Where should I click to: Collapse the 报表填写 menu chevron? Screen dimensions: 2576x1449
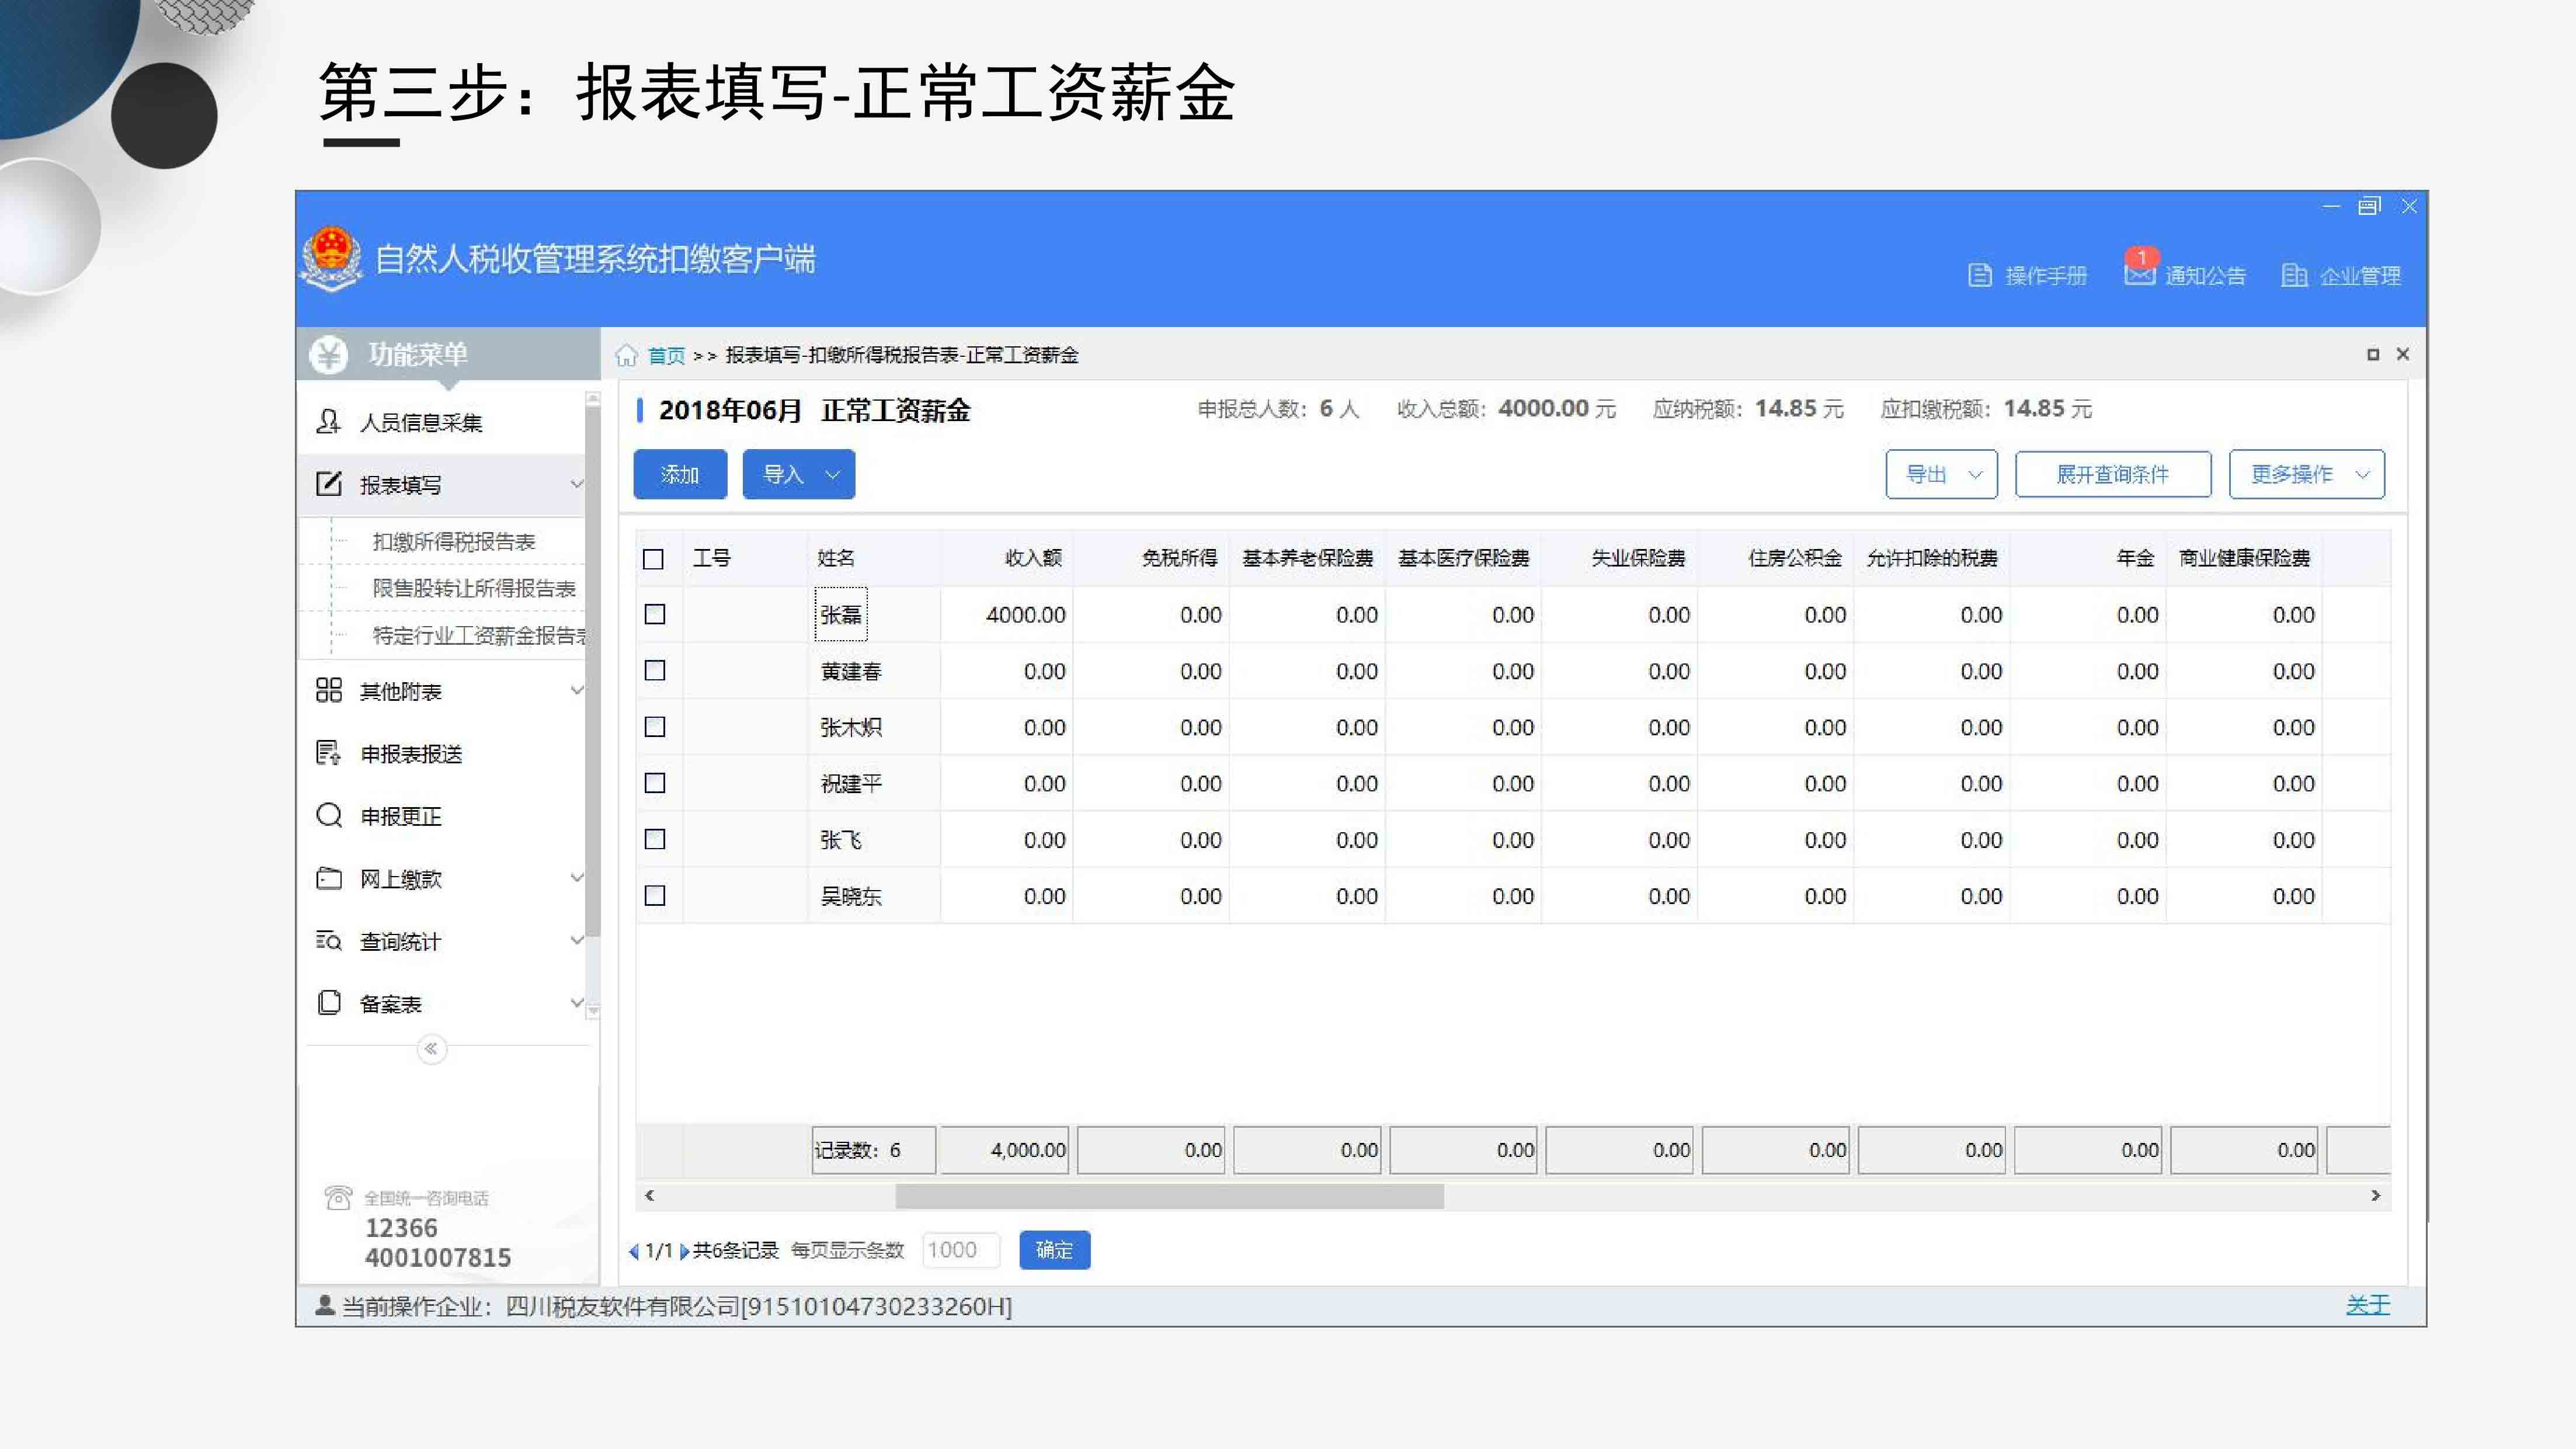pos(577,484)
